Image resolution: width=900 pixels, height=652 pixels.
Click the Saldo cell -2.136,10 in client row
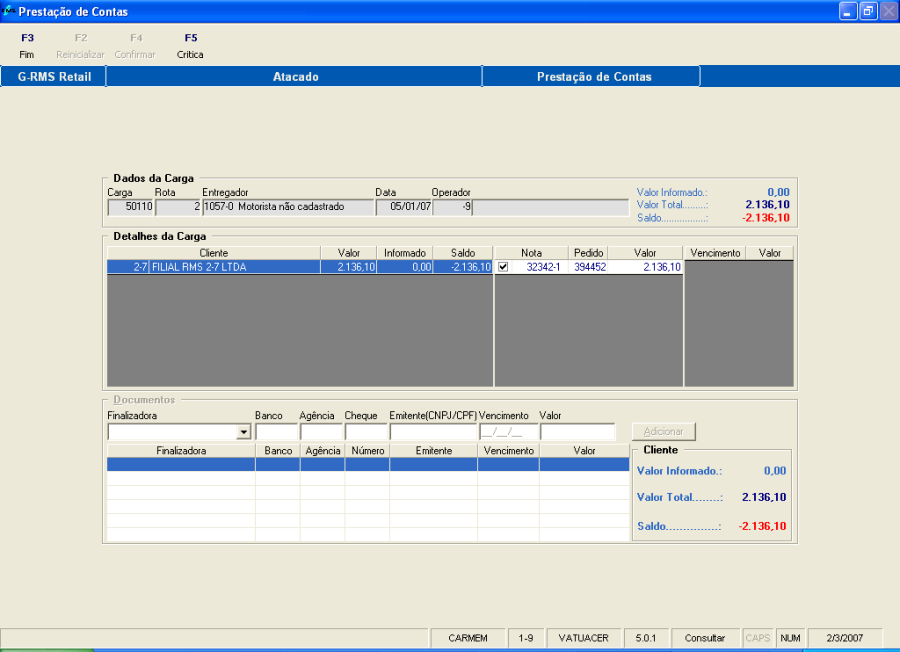463,267
